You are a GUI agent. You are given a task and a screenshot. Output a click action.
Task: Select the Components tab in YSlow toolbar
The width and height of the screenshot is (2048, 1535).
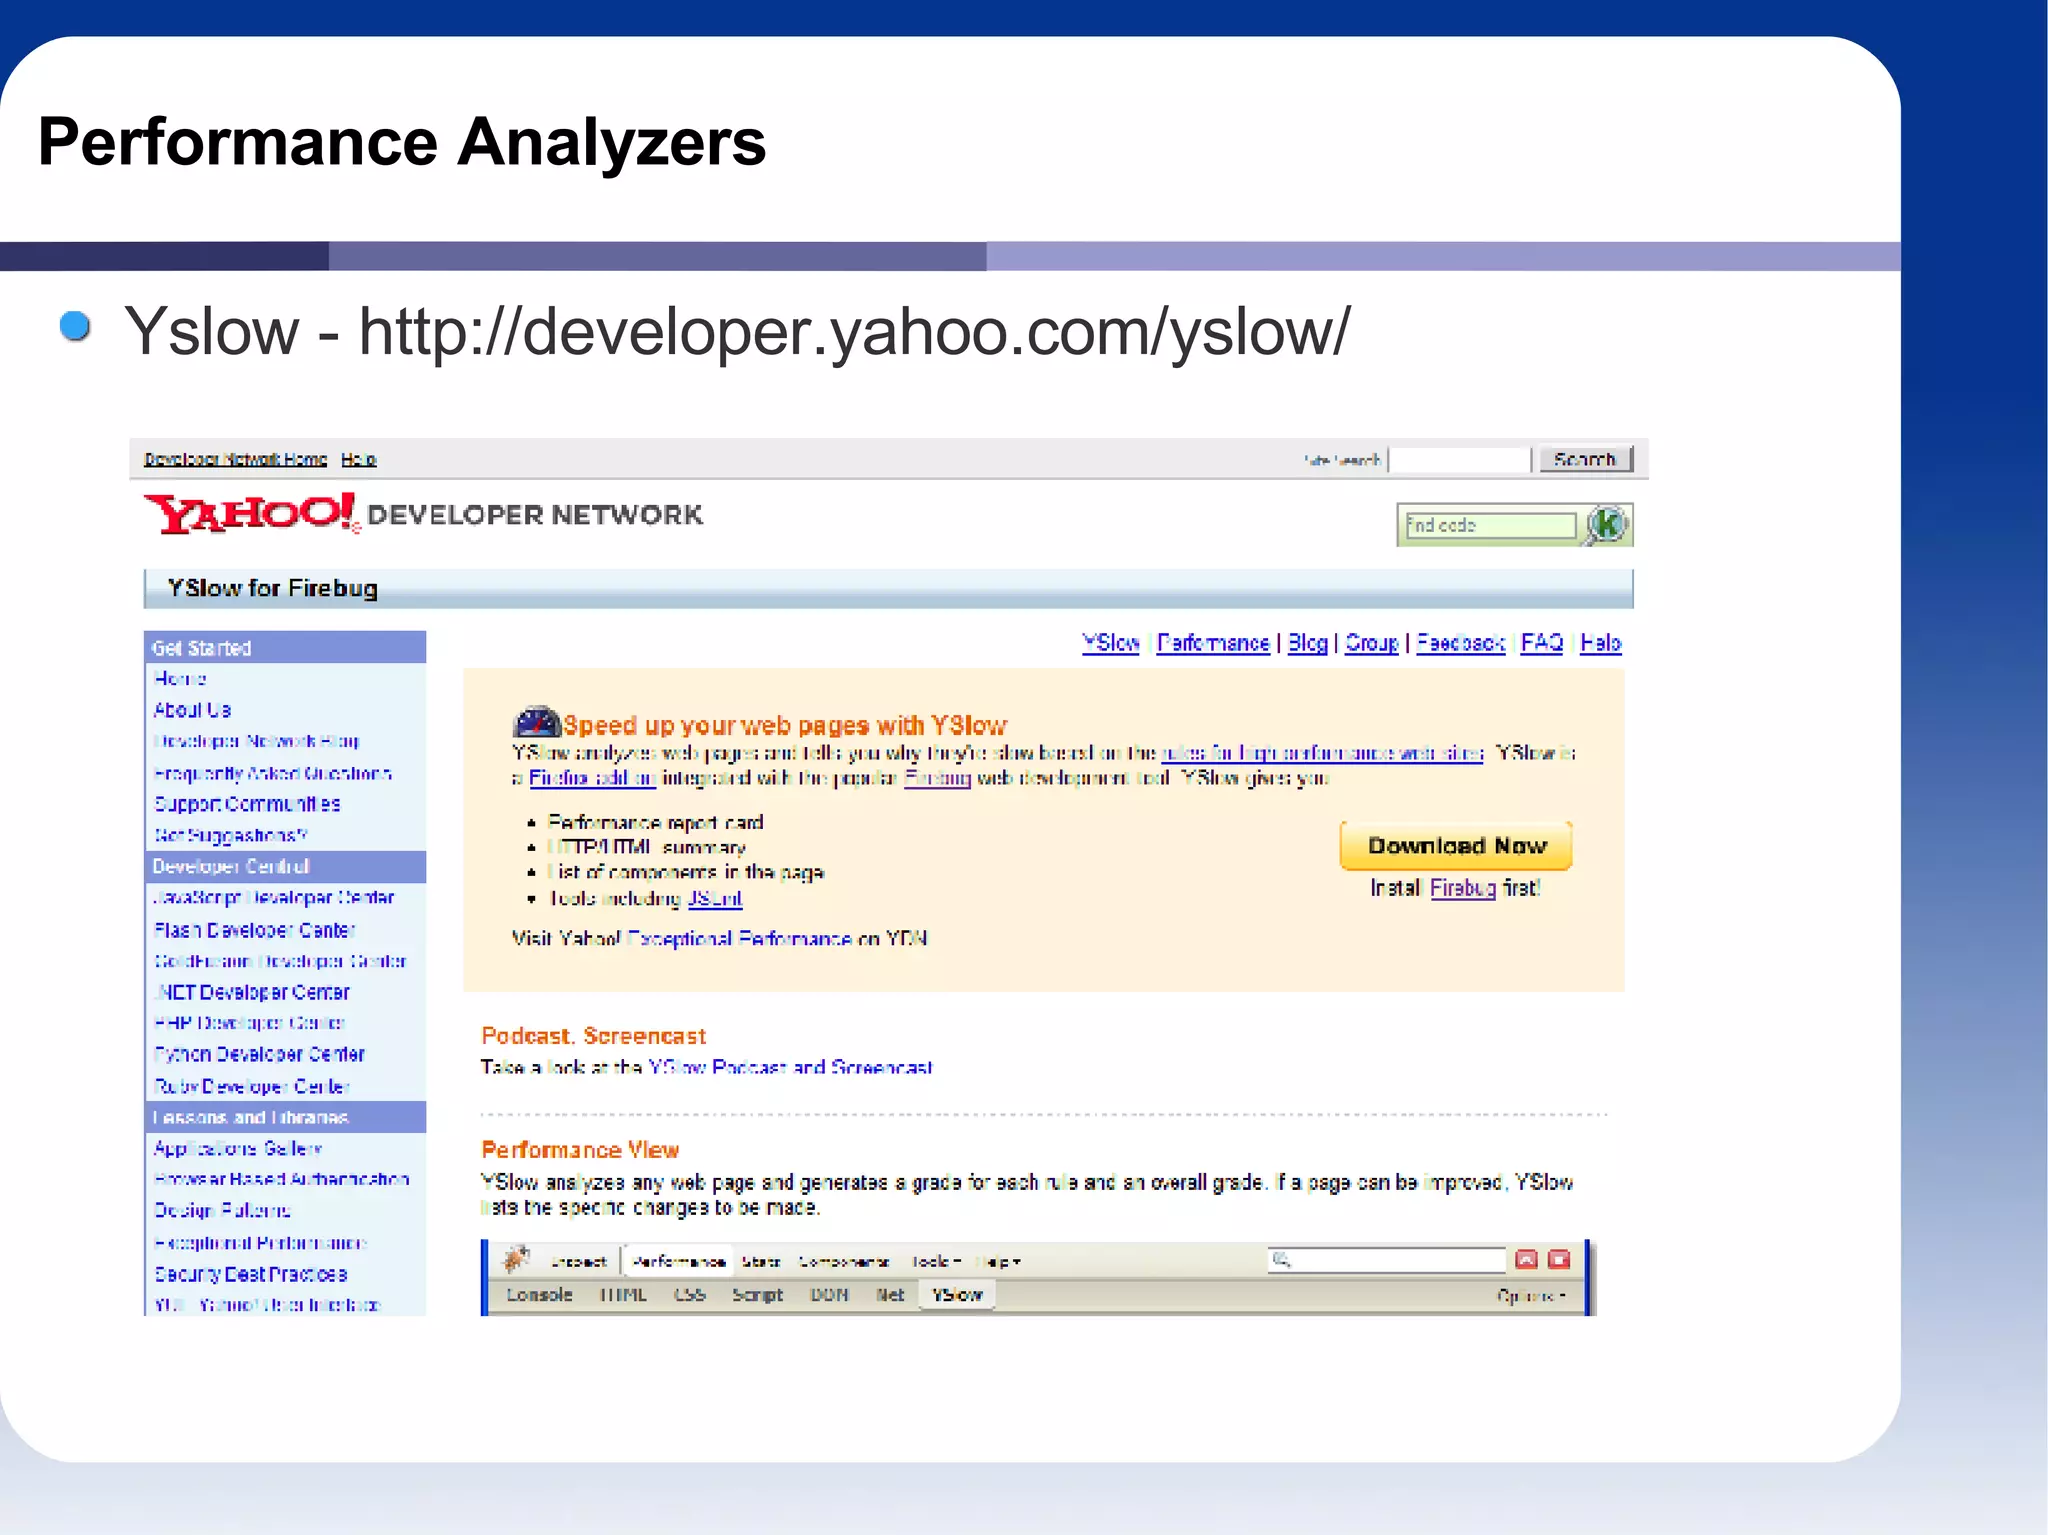[x=844, y=1262]
